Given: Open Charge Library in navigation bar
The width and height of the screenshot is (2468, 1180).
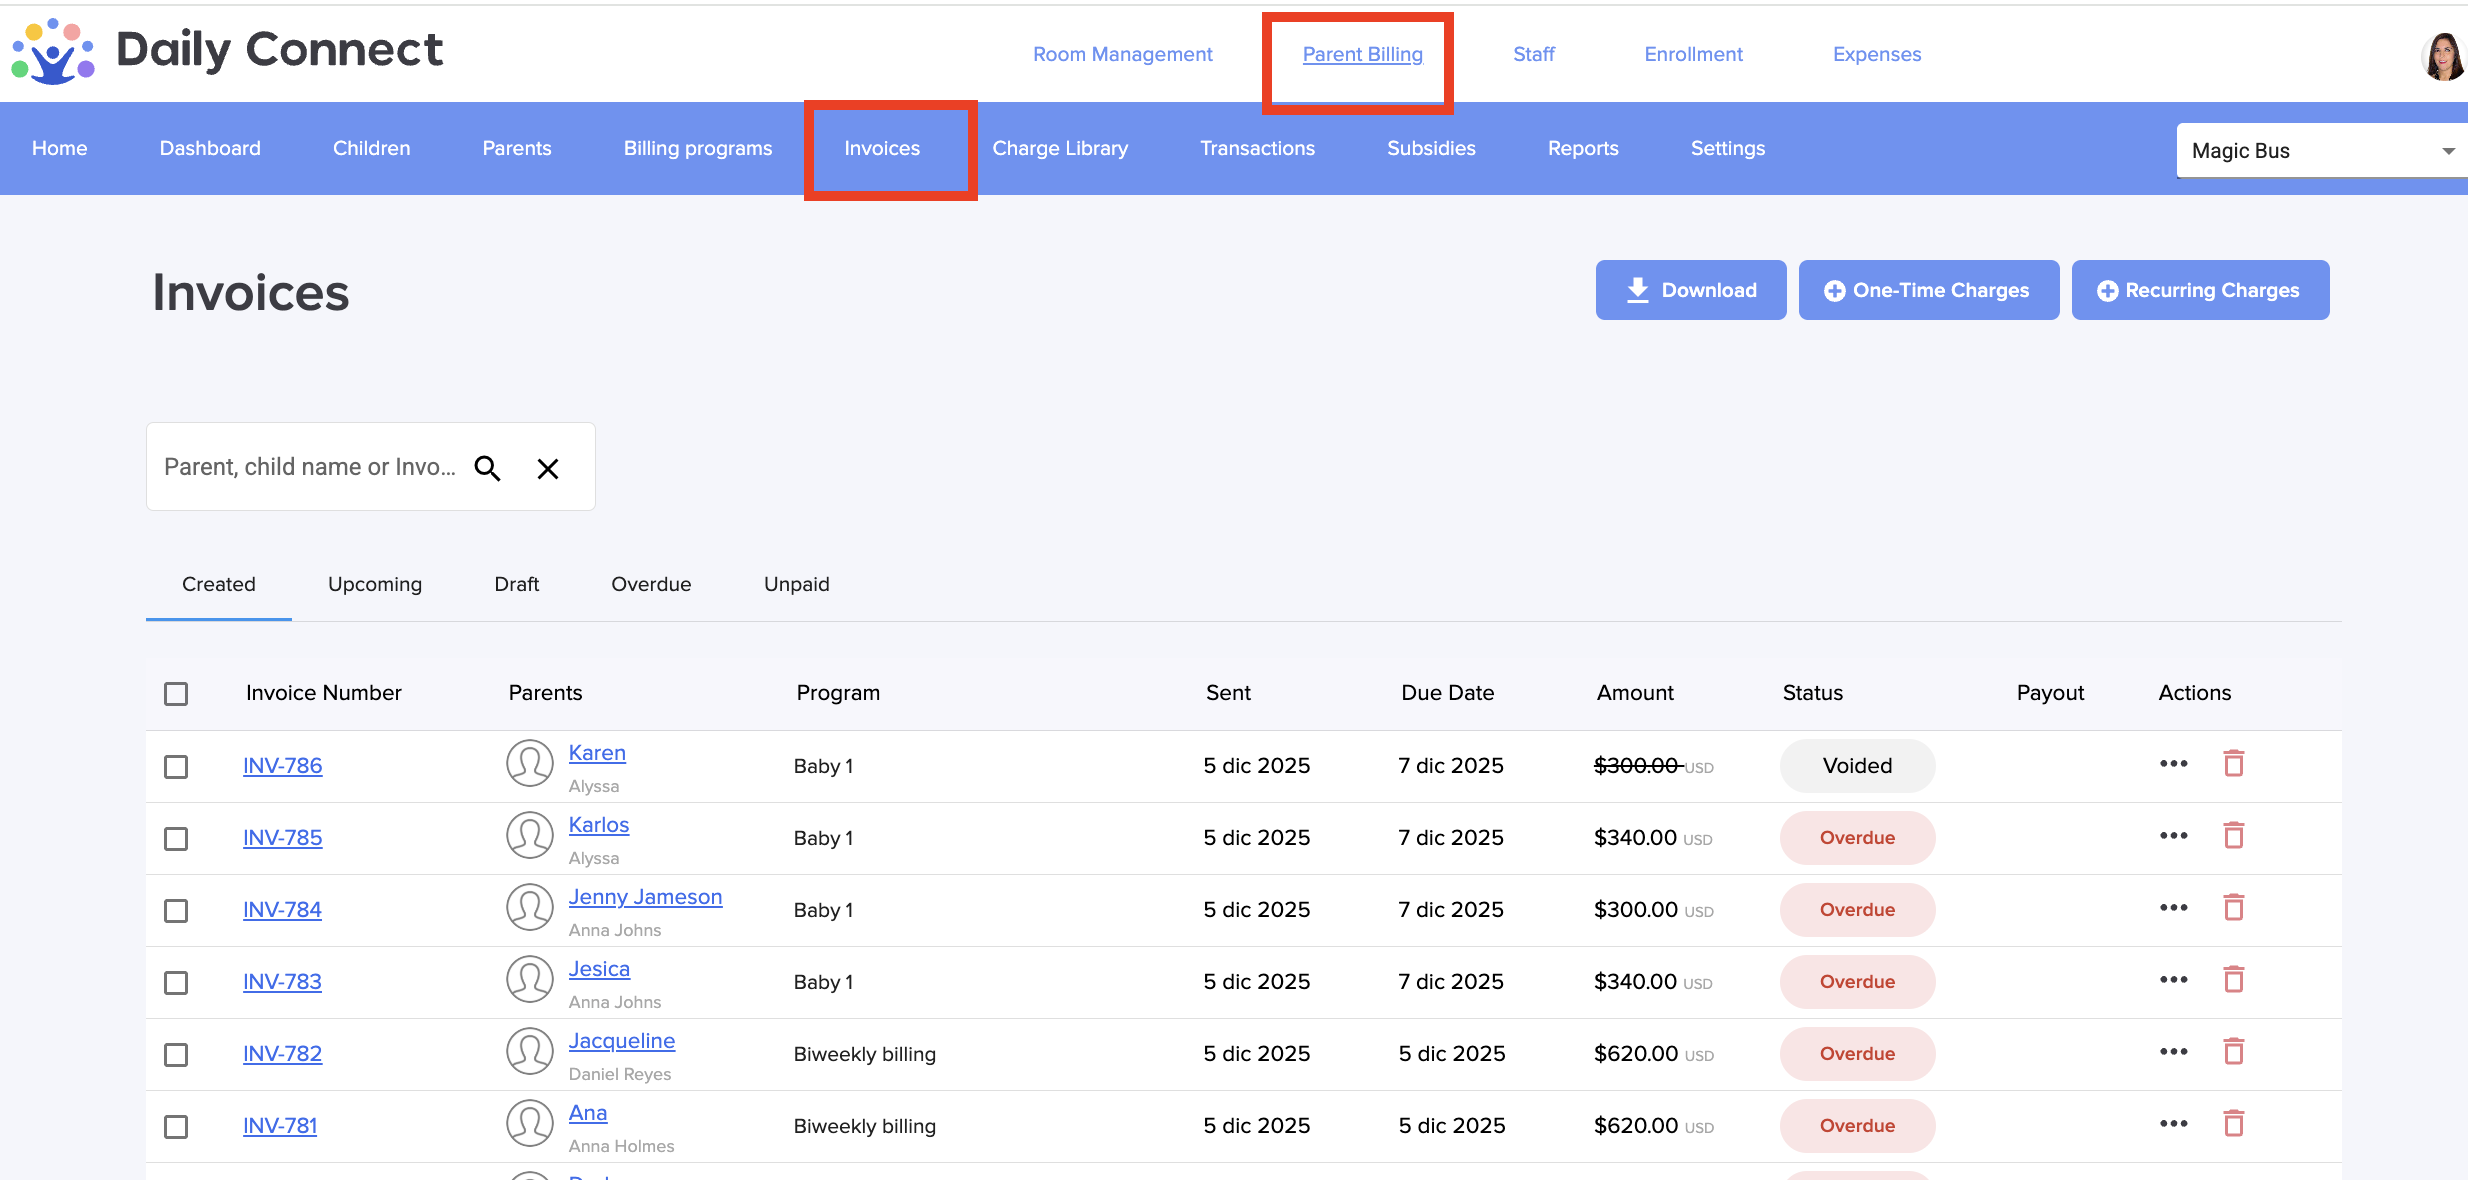Looking at the screenshot, I should pos(1060,148).
